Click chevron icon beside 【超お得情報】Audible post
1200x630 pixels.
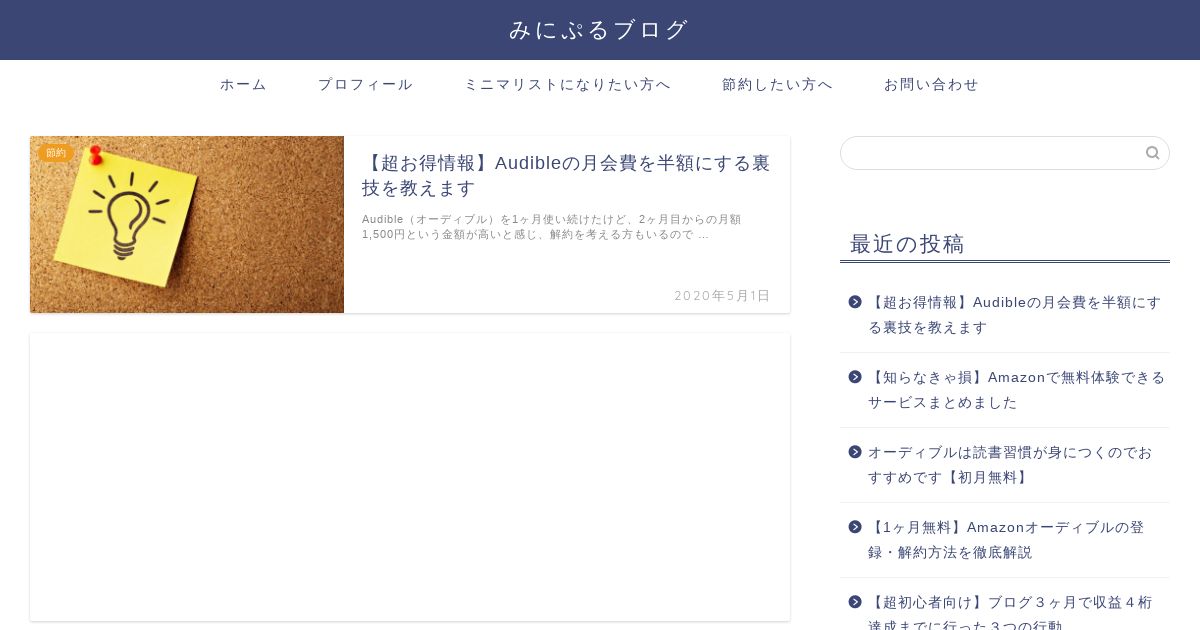click(x=855, y=302)
